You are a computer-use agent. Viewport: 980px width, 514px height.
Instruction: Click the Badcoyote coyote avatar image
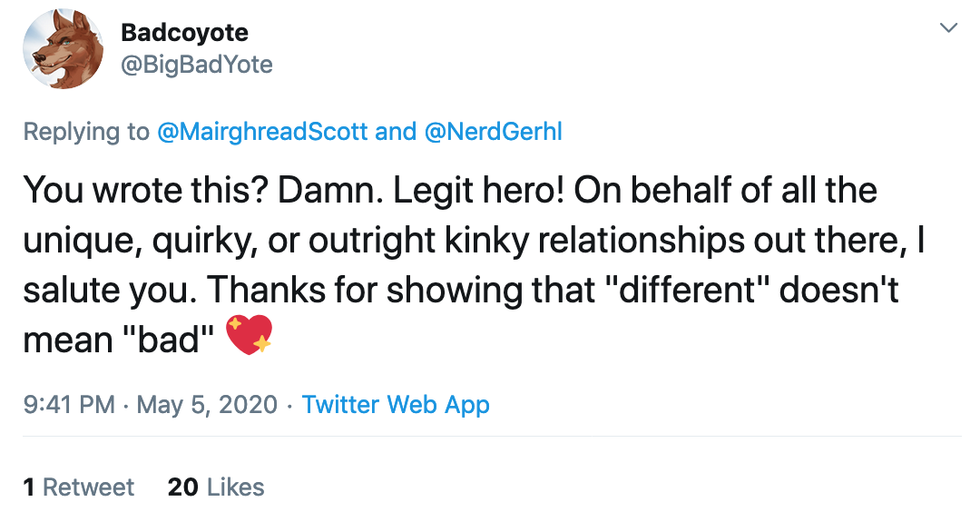[62, 47]
